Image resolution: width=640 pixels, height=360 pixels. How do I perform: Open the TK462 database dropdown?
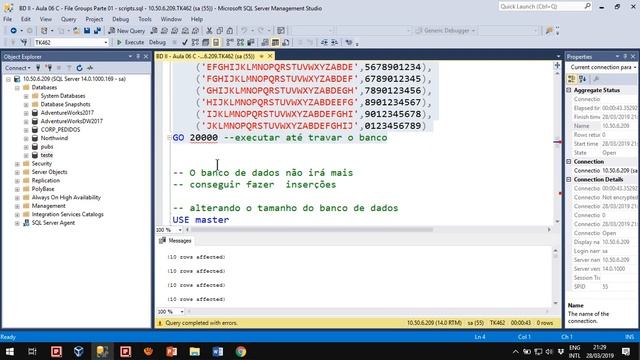tap(105, 42)
